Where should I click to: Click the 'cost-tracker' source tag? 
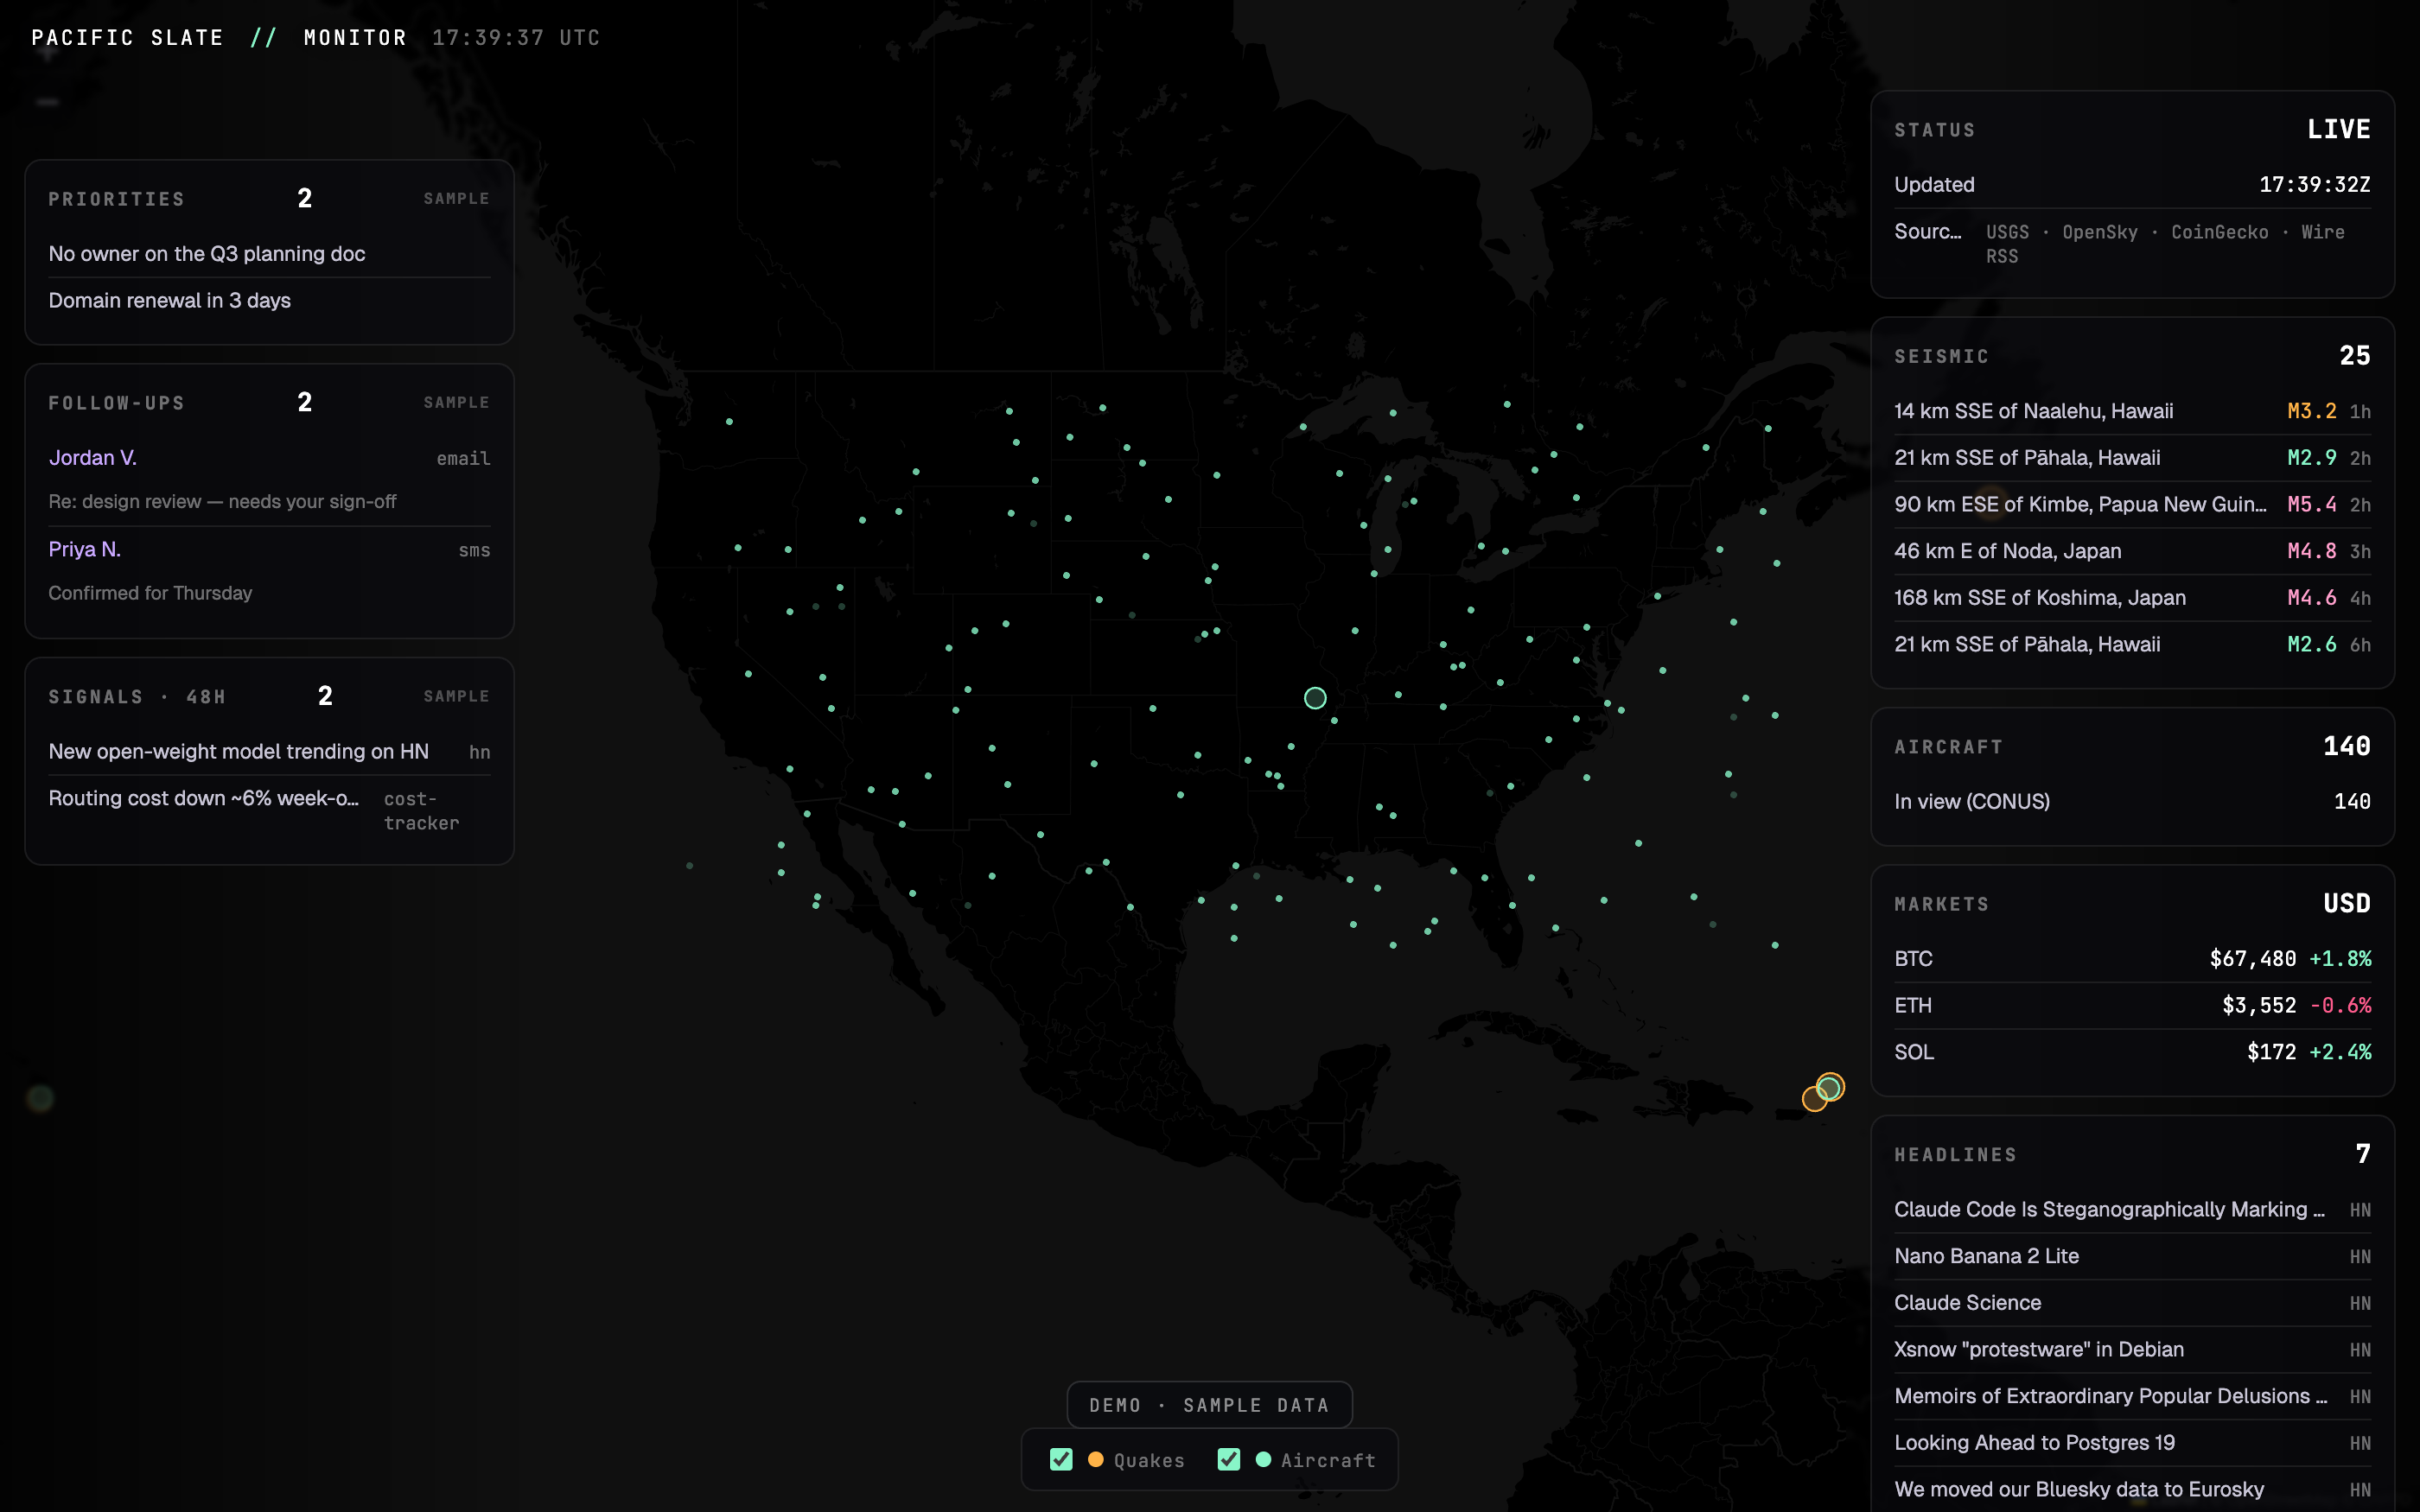coord(421,811)
